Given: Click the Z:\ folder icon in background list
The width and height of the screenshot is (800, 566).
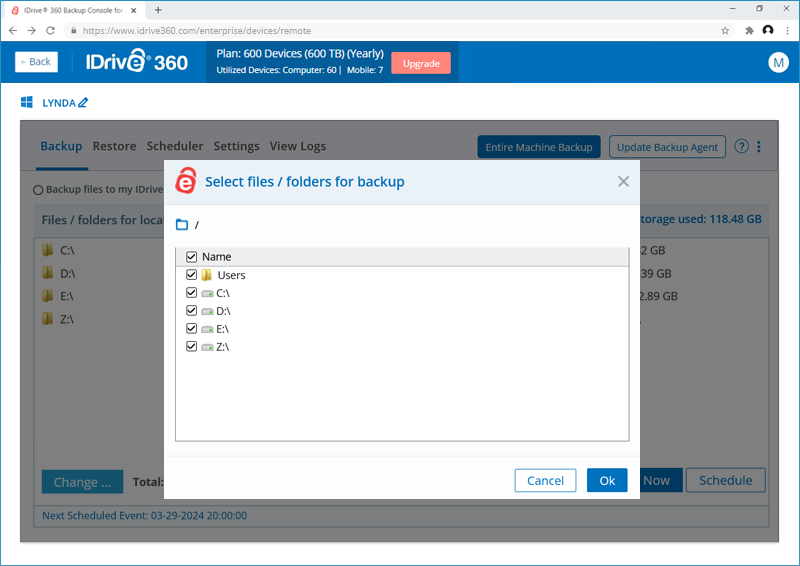Looking at the screenshot, I should [47, 319].
